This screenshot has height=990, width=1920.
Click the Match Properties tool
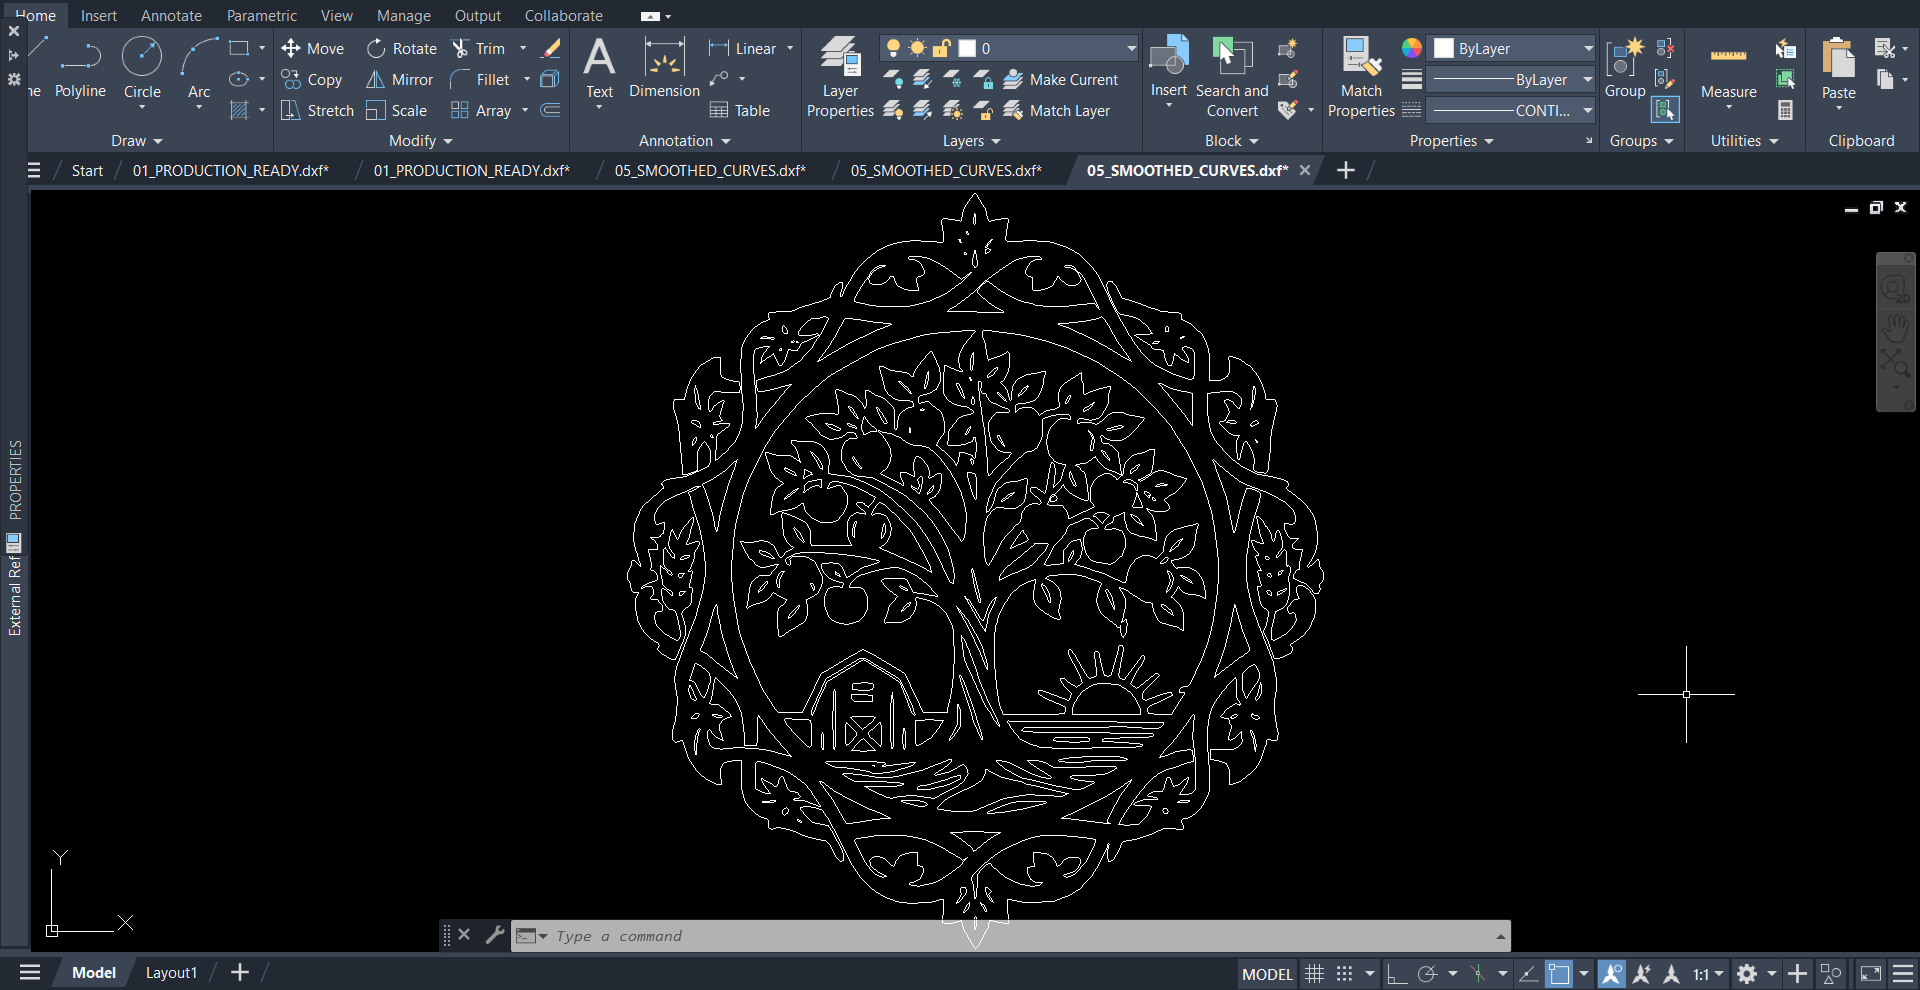(1360, 80)
